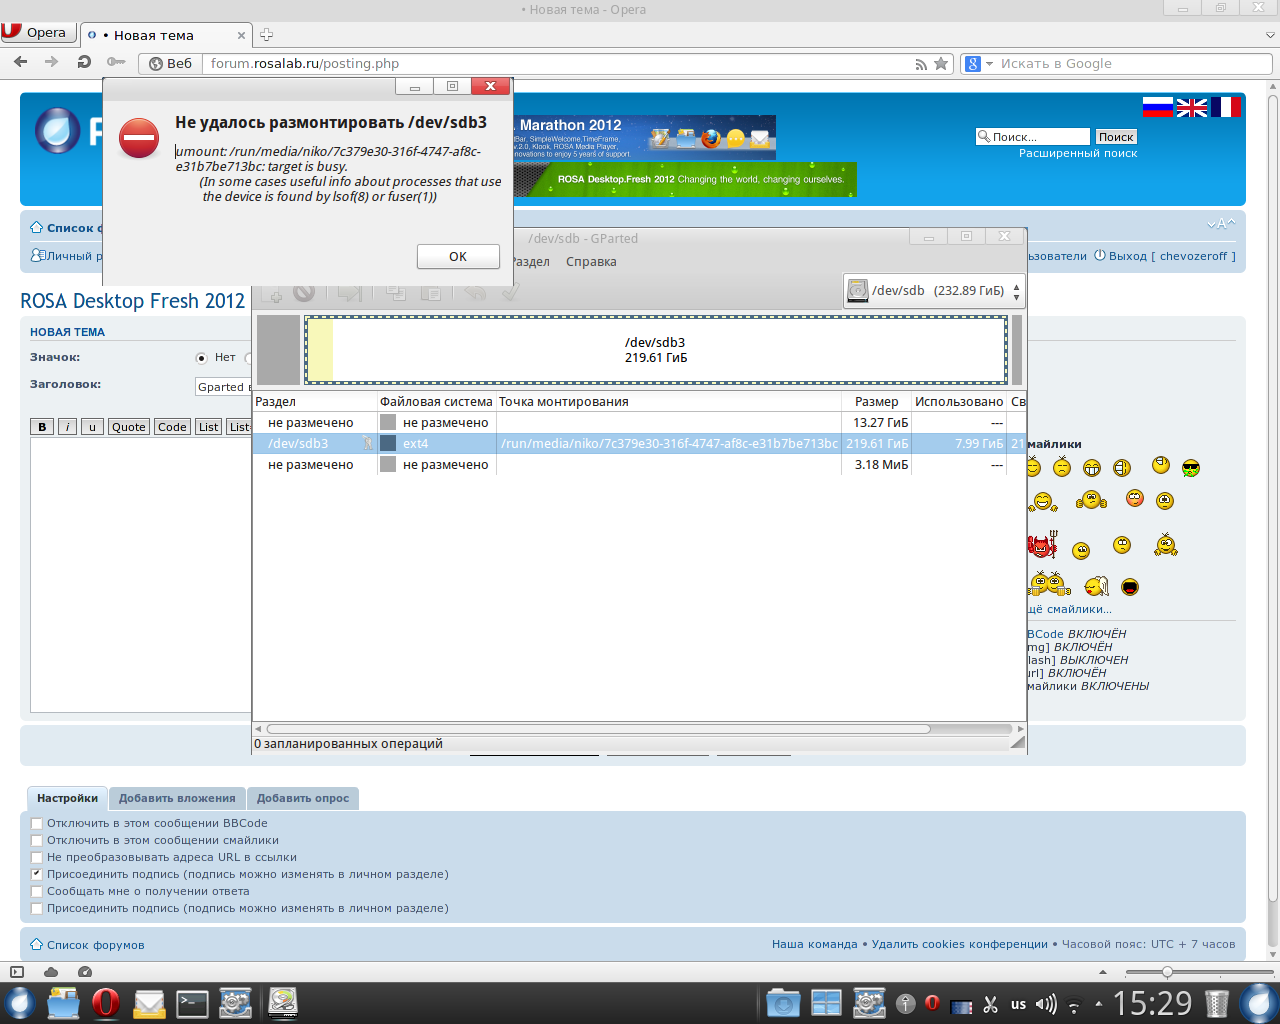Screen dimensions: 1280x1024
Task: Open the mail client from the taskbar
Action: click(x=149, y=1003)
